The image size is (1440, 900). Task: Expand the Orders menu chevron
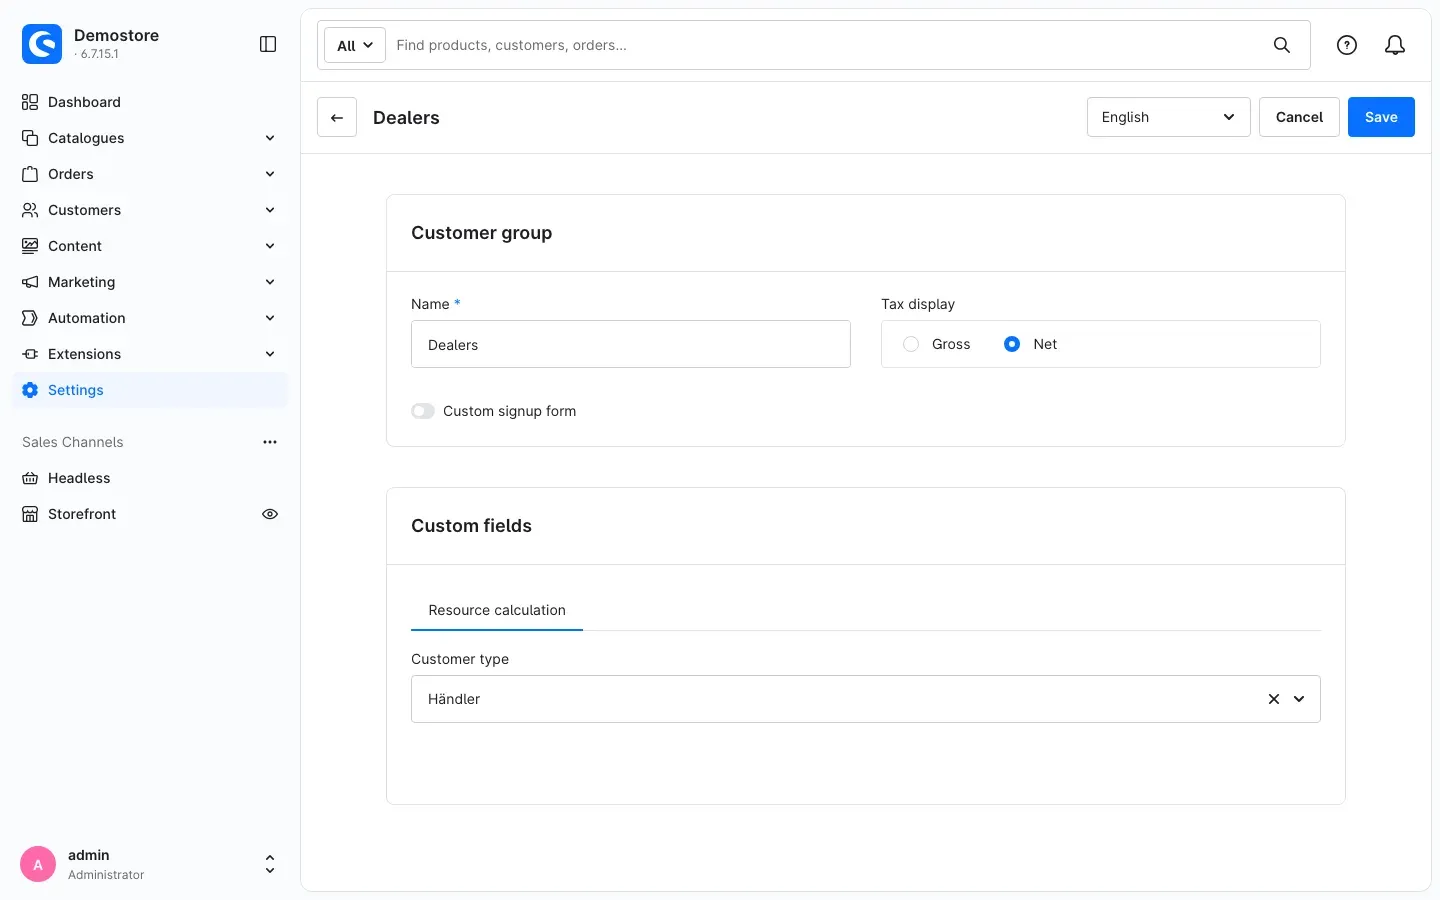point(270,174)
